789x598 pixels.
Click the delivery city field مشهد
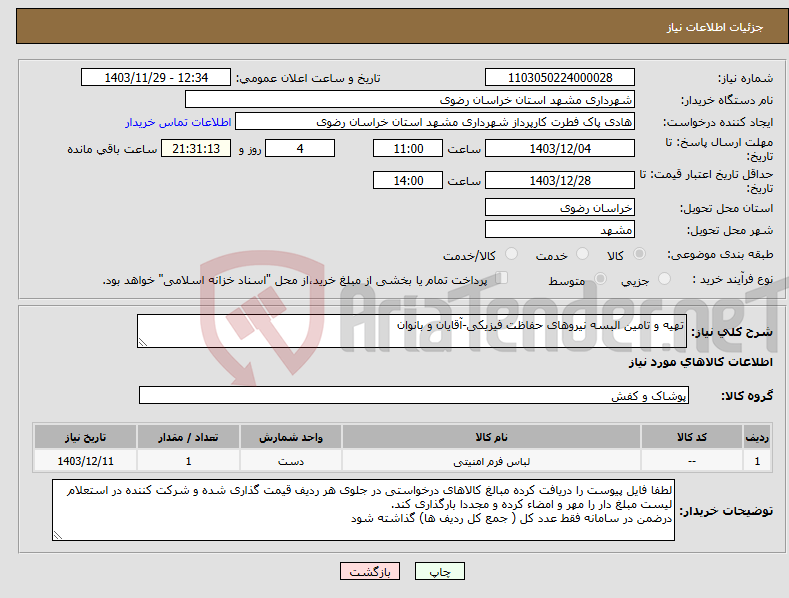pos(560,230)
